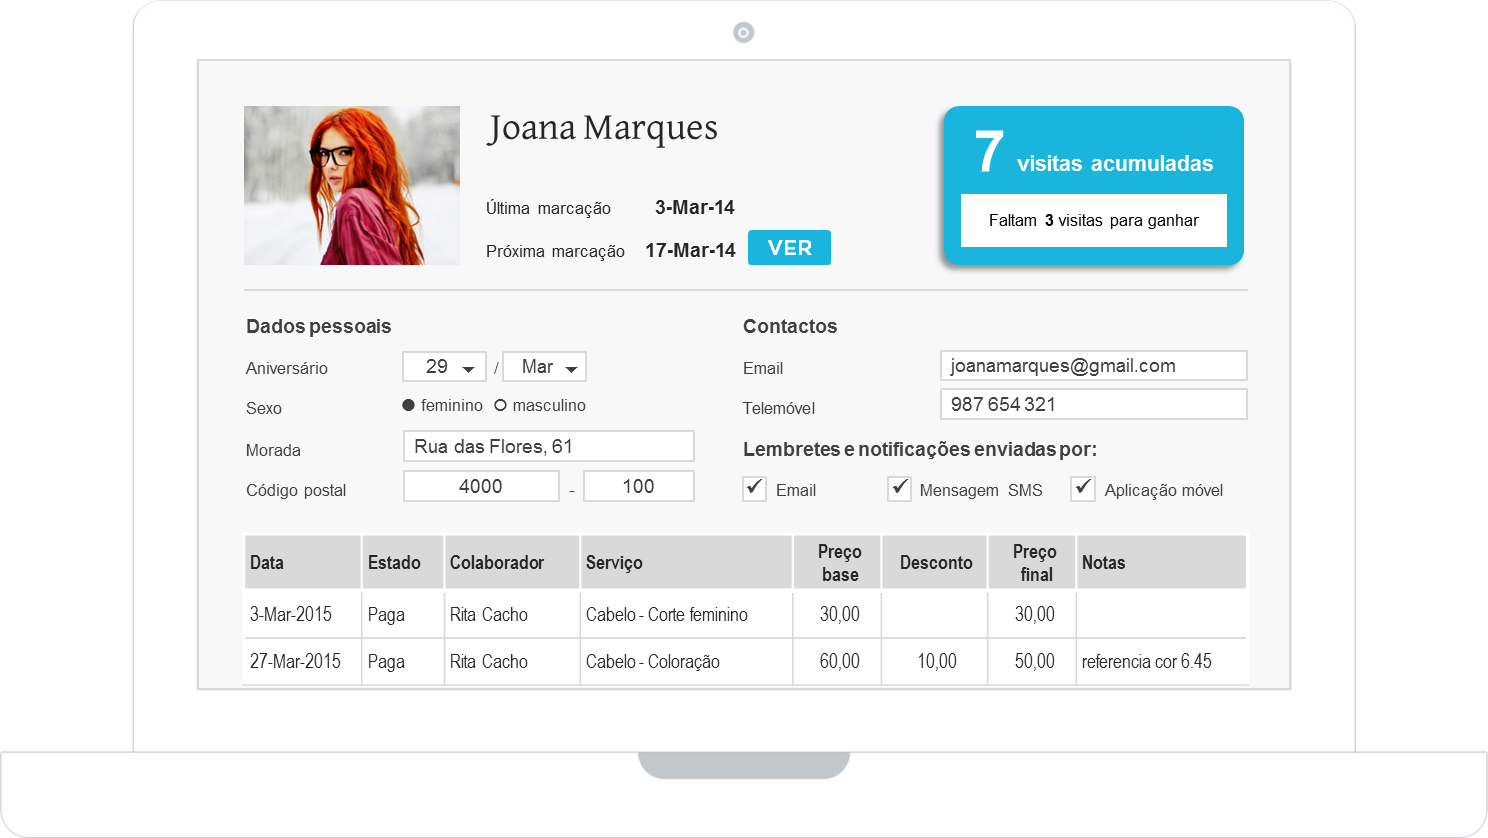Click the VER button next to próxima marcação
1488x838 pixels.
[789, 247]
